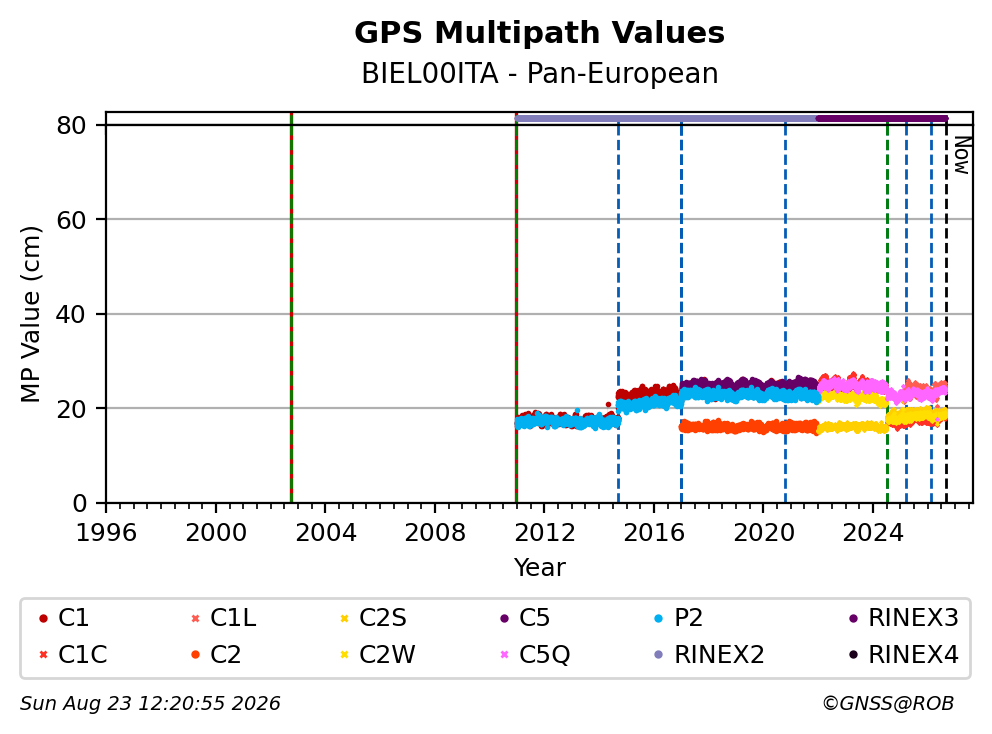
Task: Select the RINEX4 legend entry
Action: coord(903,654)
